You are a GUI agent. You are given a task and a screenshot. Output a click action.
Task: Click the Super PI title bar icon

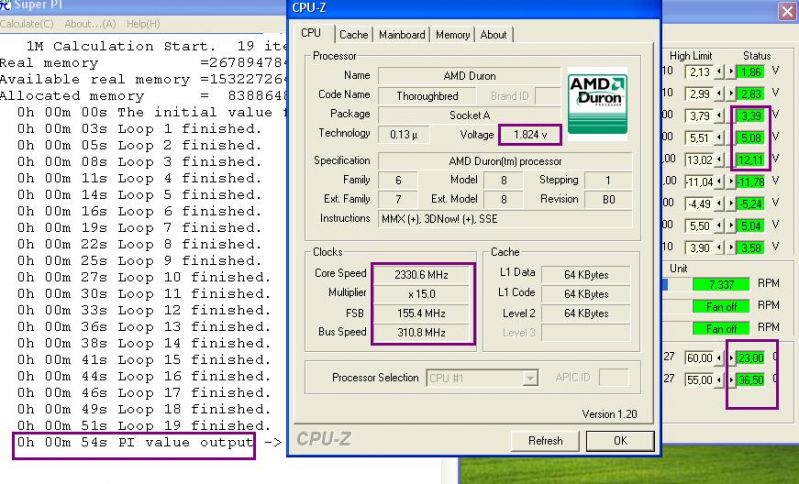5,8
